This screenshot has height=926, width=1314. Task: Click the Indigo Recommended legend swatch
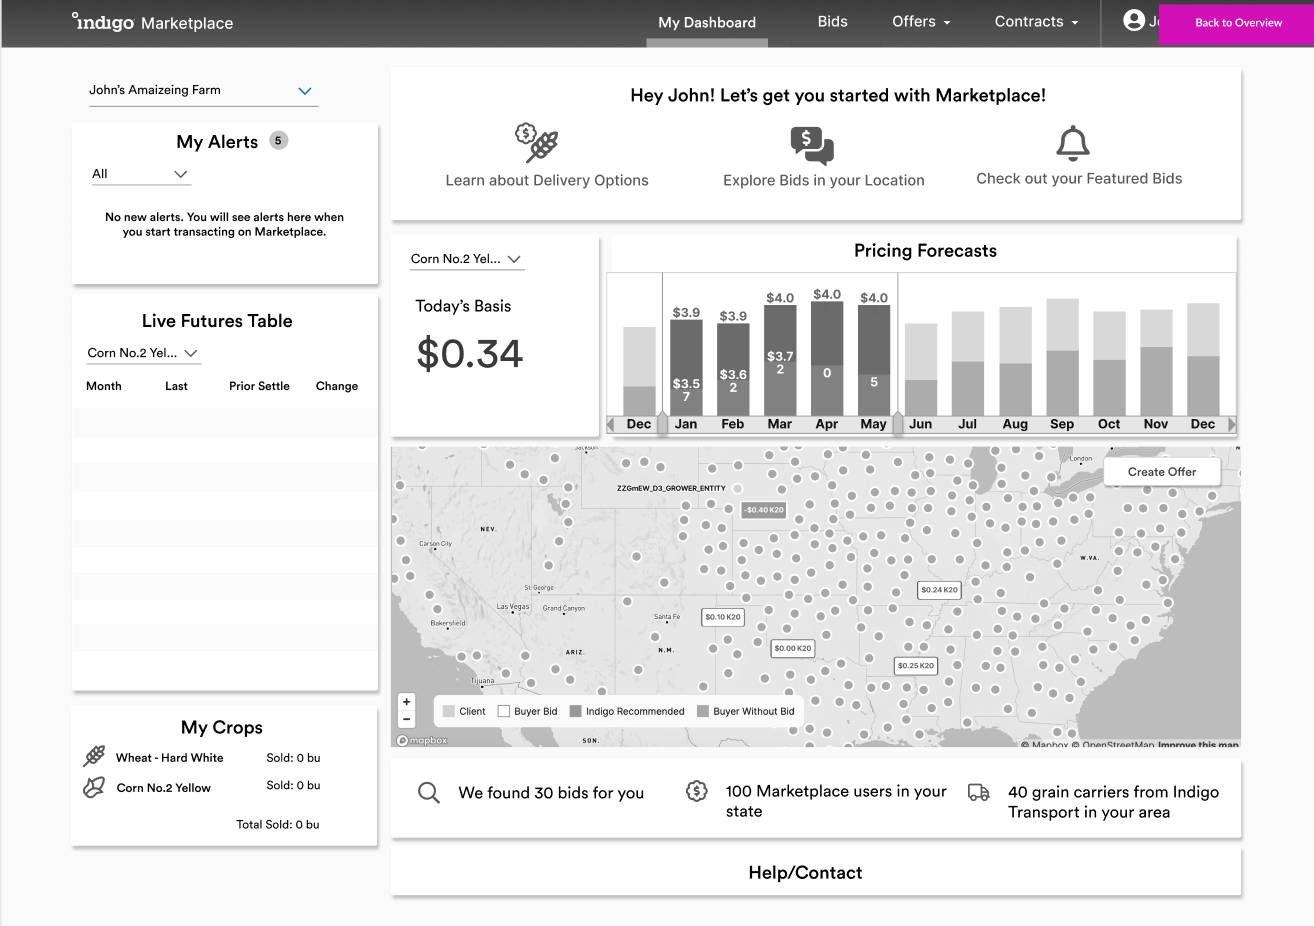point(575,712)
